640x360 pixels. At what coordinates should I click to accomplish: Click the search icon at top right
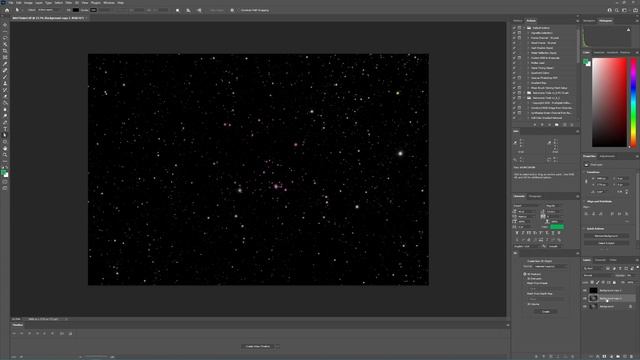pos(617,10)
